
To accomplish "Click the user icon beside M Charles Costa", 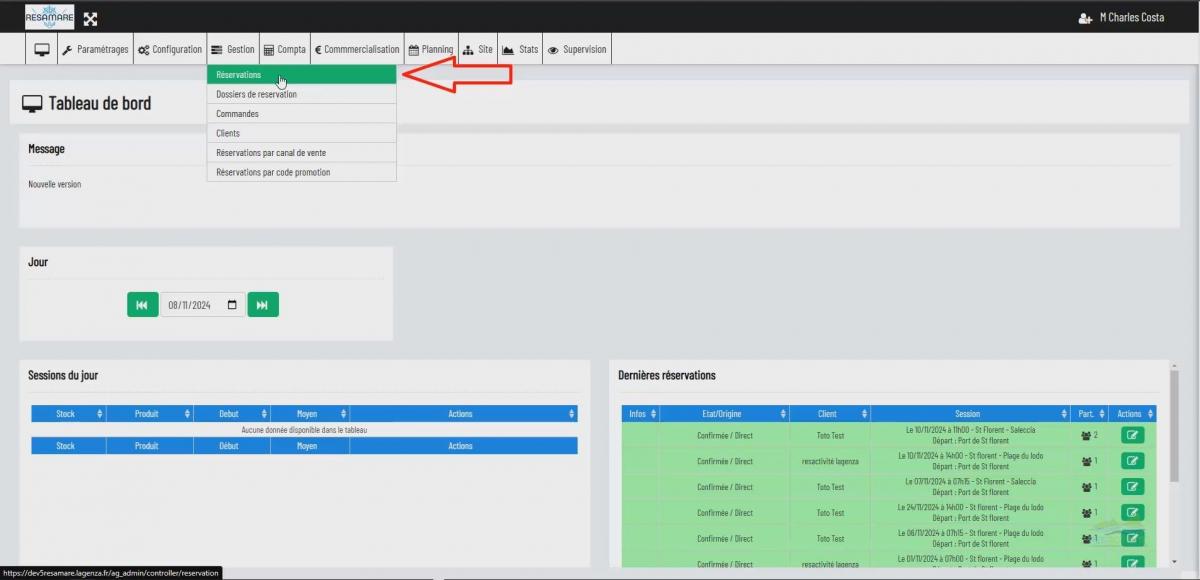I will (x=1085, y=18).
